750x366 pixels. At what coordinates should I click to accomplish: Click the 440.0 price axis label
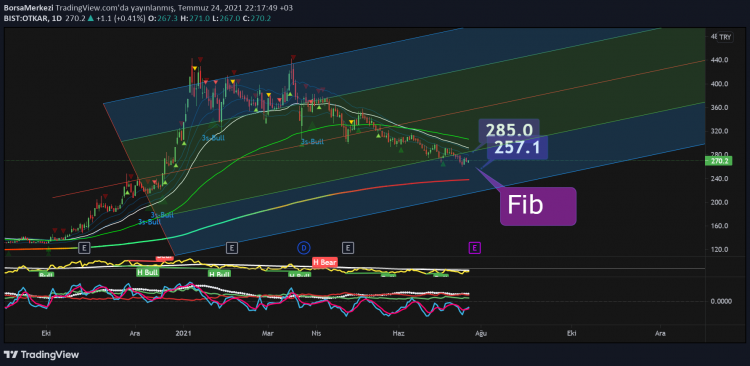coord(719,60)
